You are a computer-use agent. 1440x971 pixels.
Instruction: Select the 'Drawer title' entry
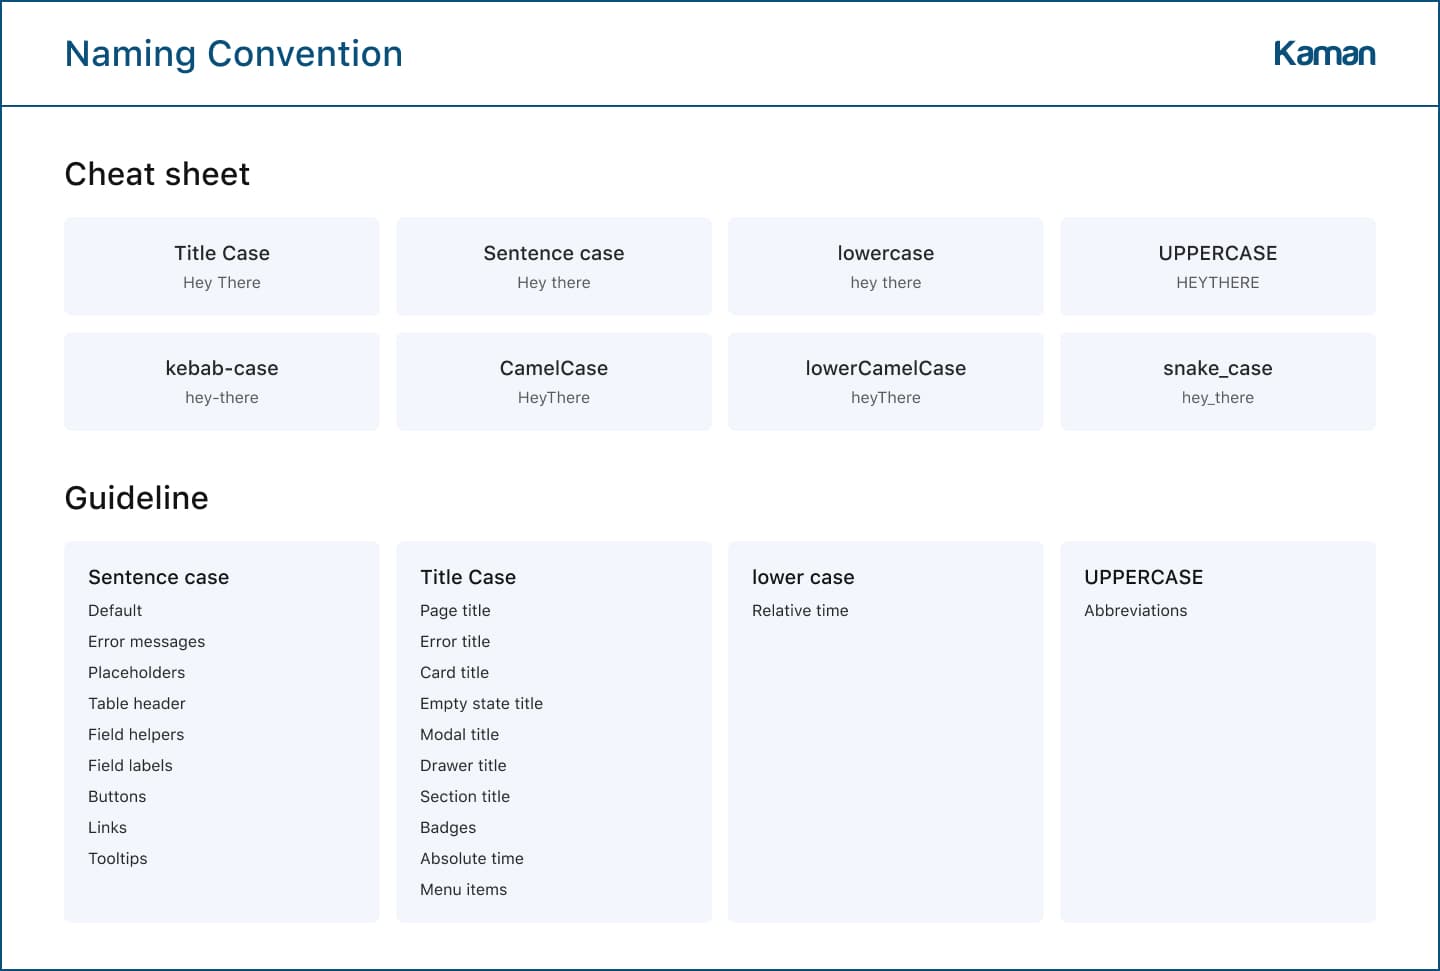pos(463,766)
